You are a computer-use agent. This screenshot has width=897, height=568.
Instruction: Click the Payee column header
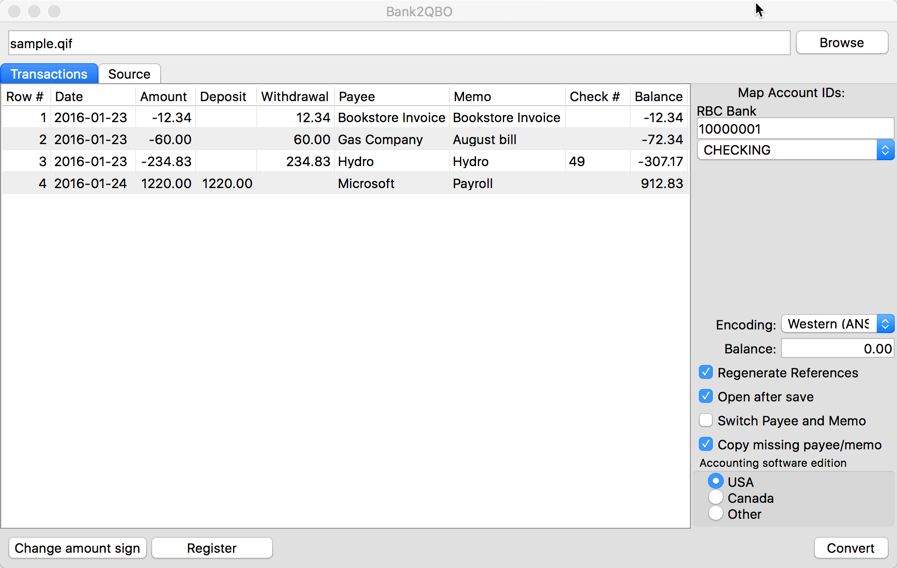(392, 96)
